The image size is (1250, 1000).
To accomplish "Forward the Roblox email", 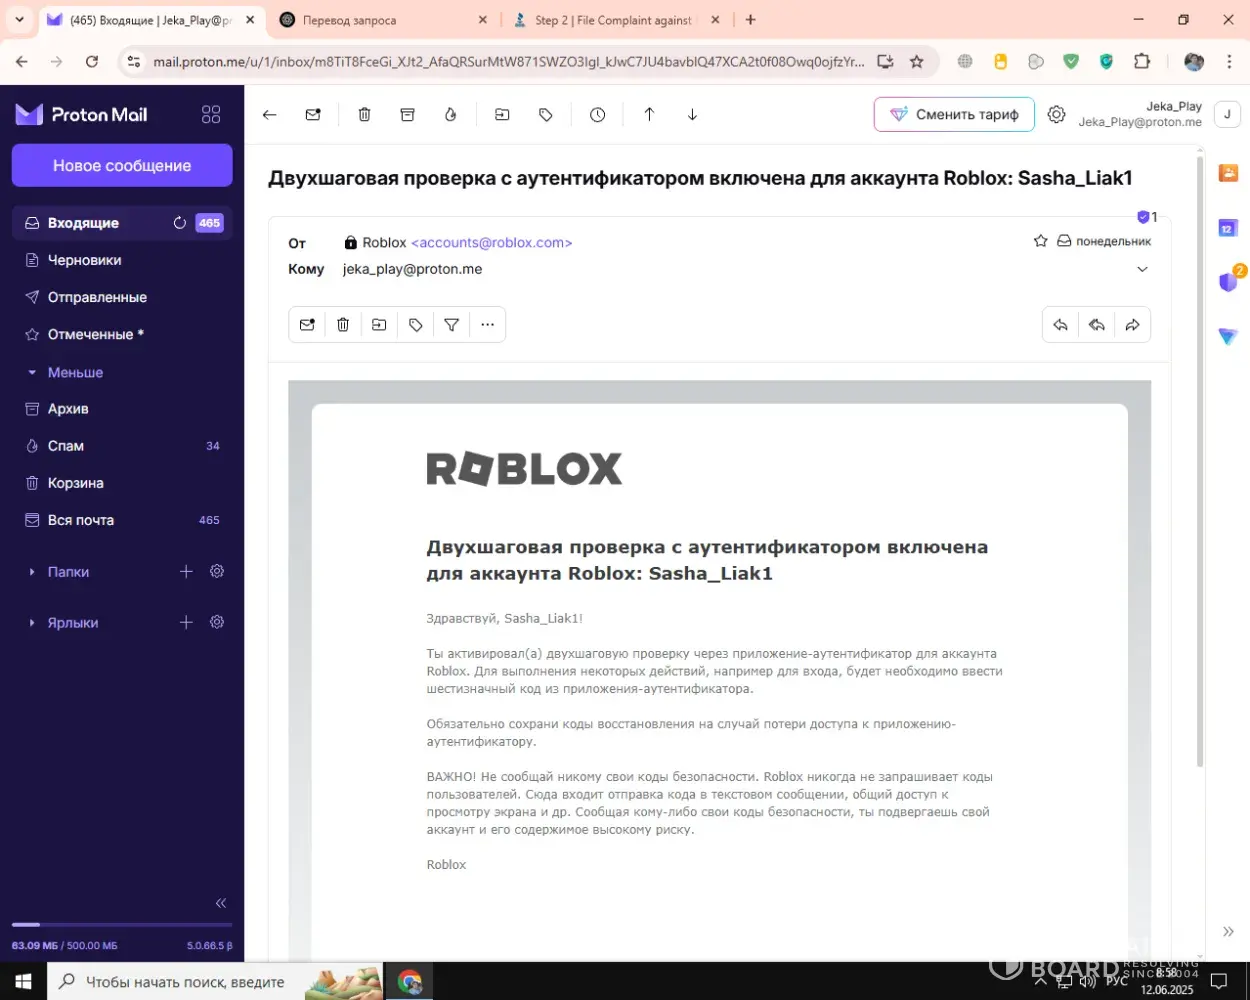I will click(1132, 325).
